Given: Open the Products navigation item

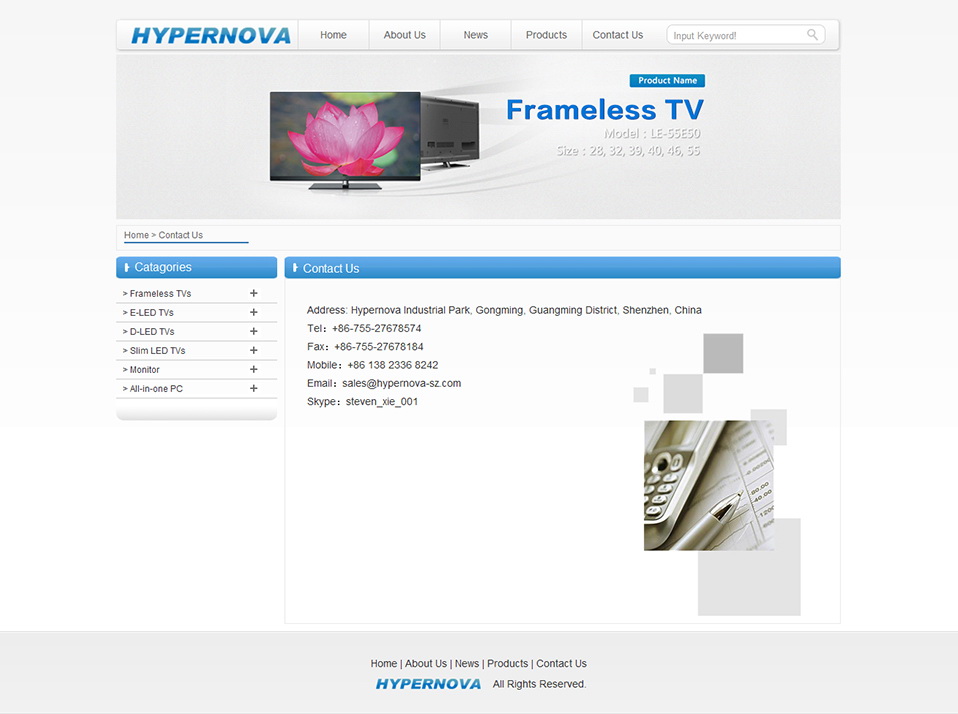Looking at the screenshot, I should [546, 35].
